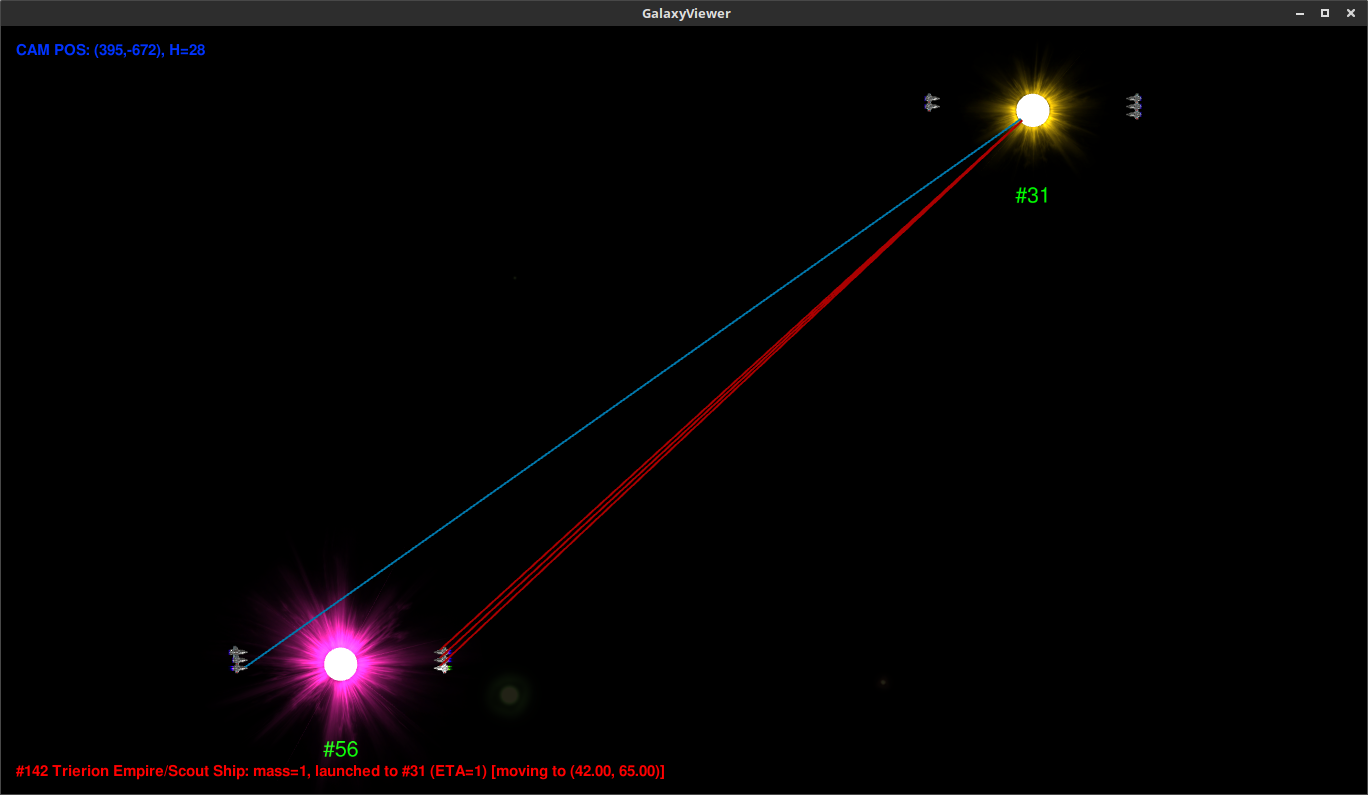Select the magenta star #56
The width and height of the screenshot is (1368, 795).
(341, 664)
